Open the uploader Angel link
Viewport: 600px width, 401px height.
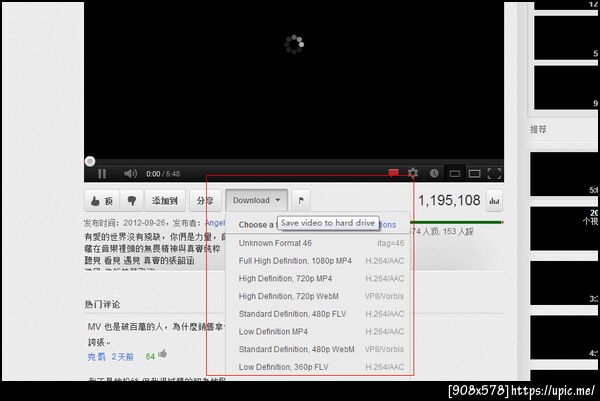pos(215,223)
